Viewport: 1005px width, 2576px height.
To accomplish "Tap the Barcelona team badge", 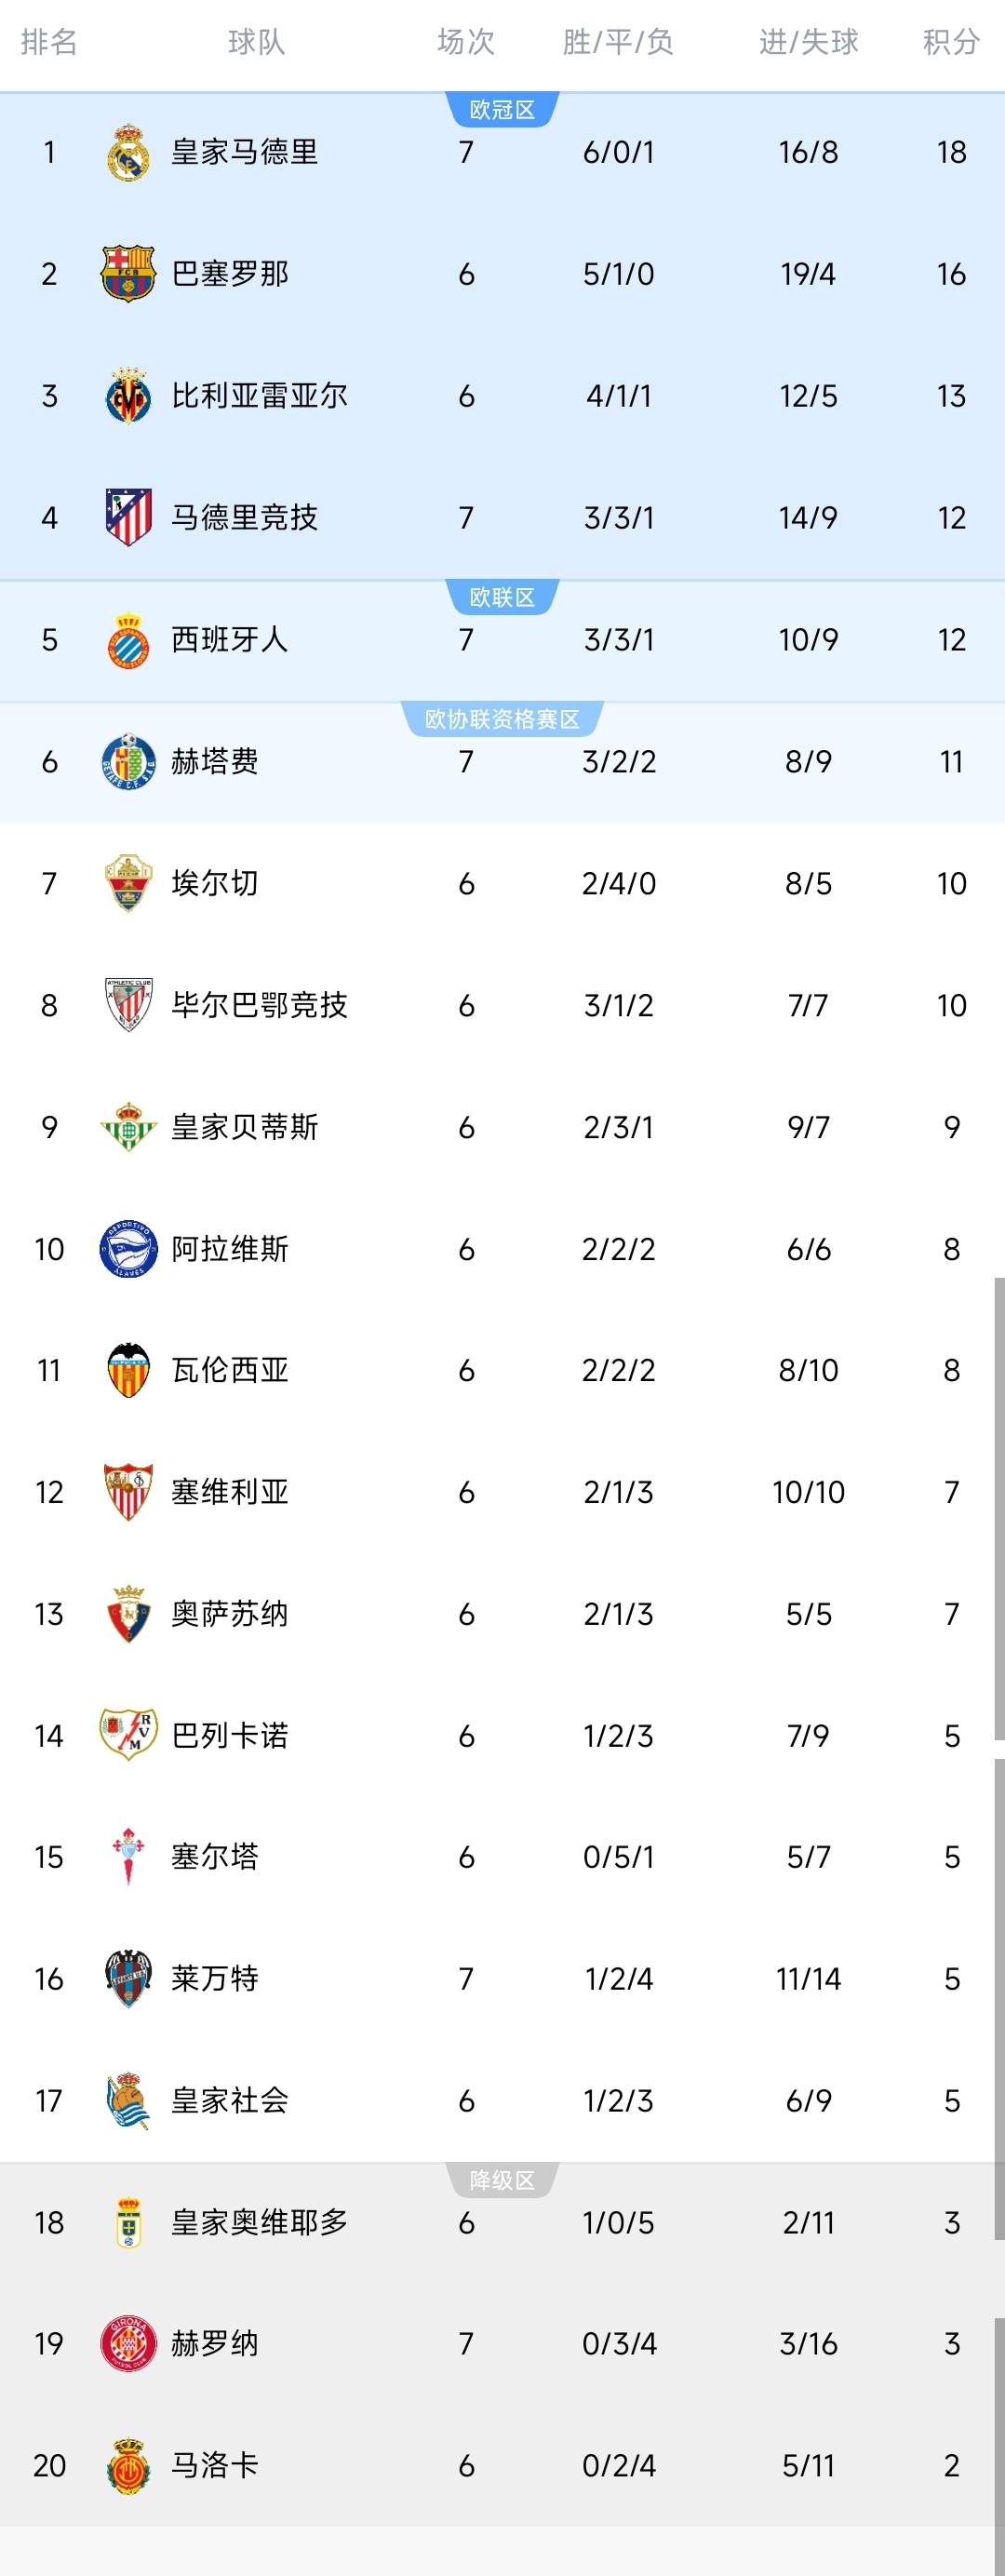I will [128, 274].
